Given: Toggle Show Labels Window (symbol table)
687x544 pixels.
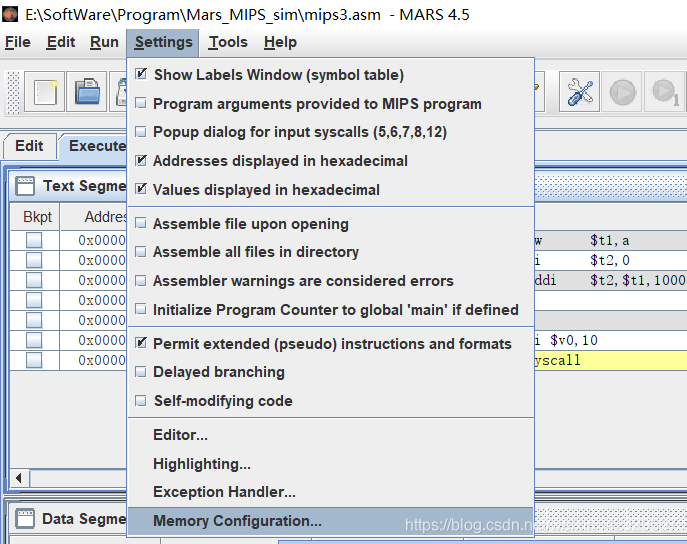Looking at the screenshot, I should [330, 75].
